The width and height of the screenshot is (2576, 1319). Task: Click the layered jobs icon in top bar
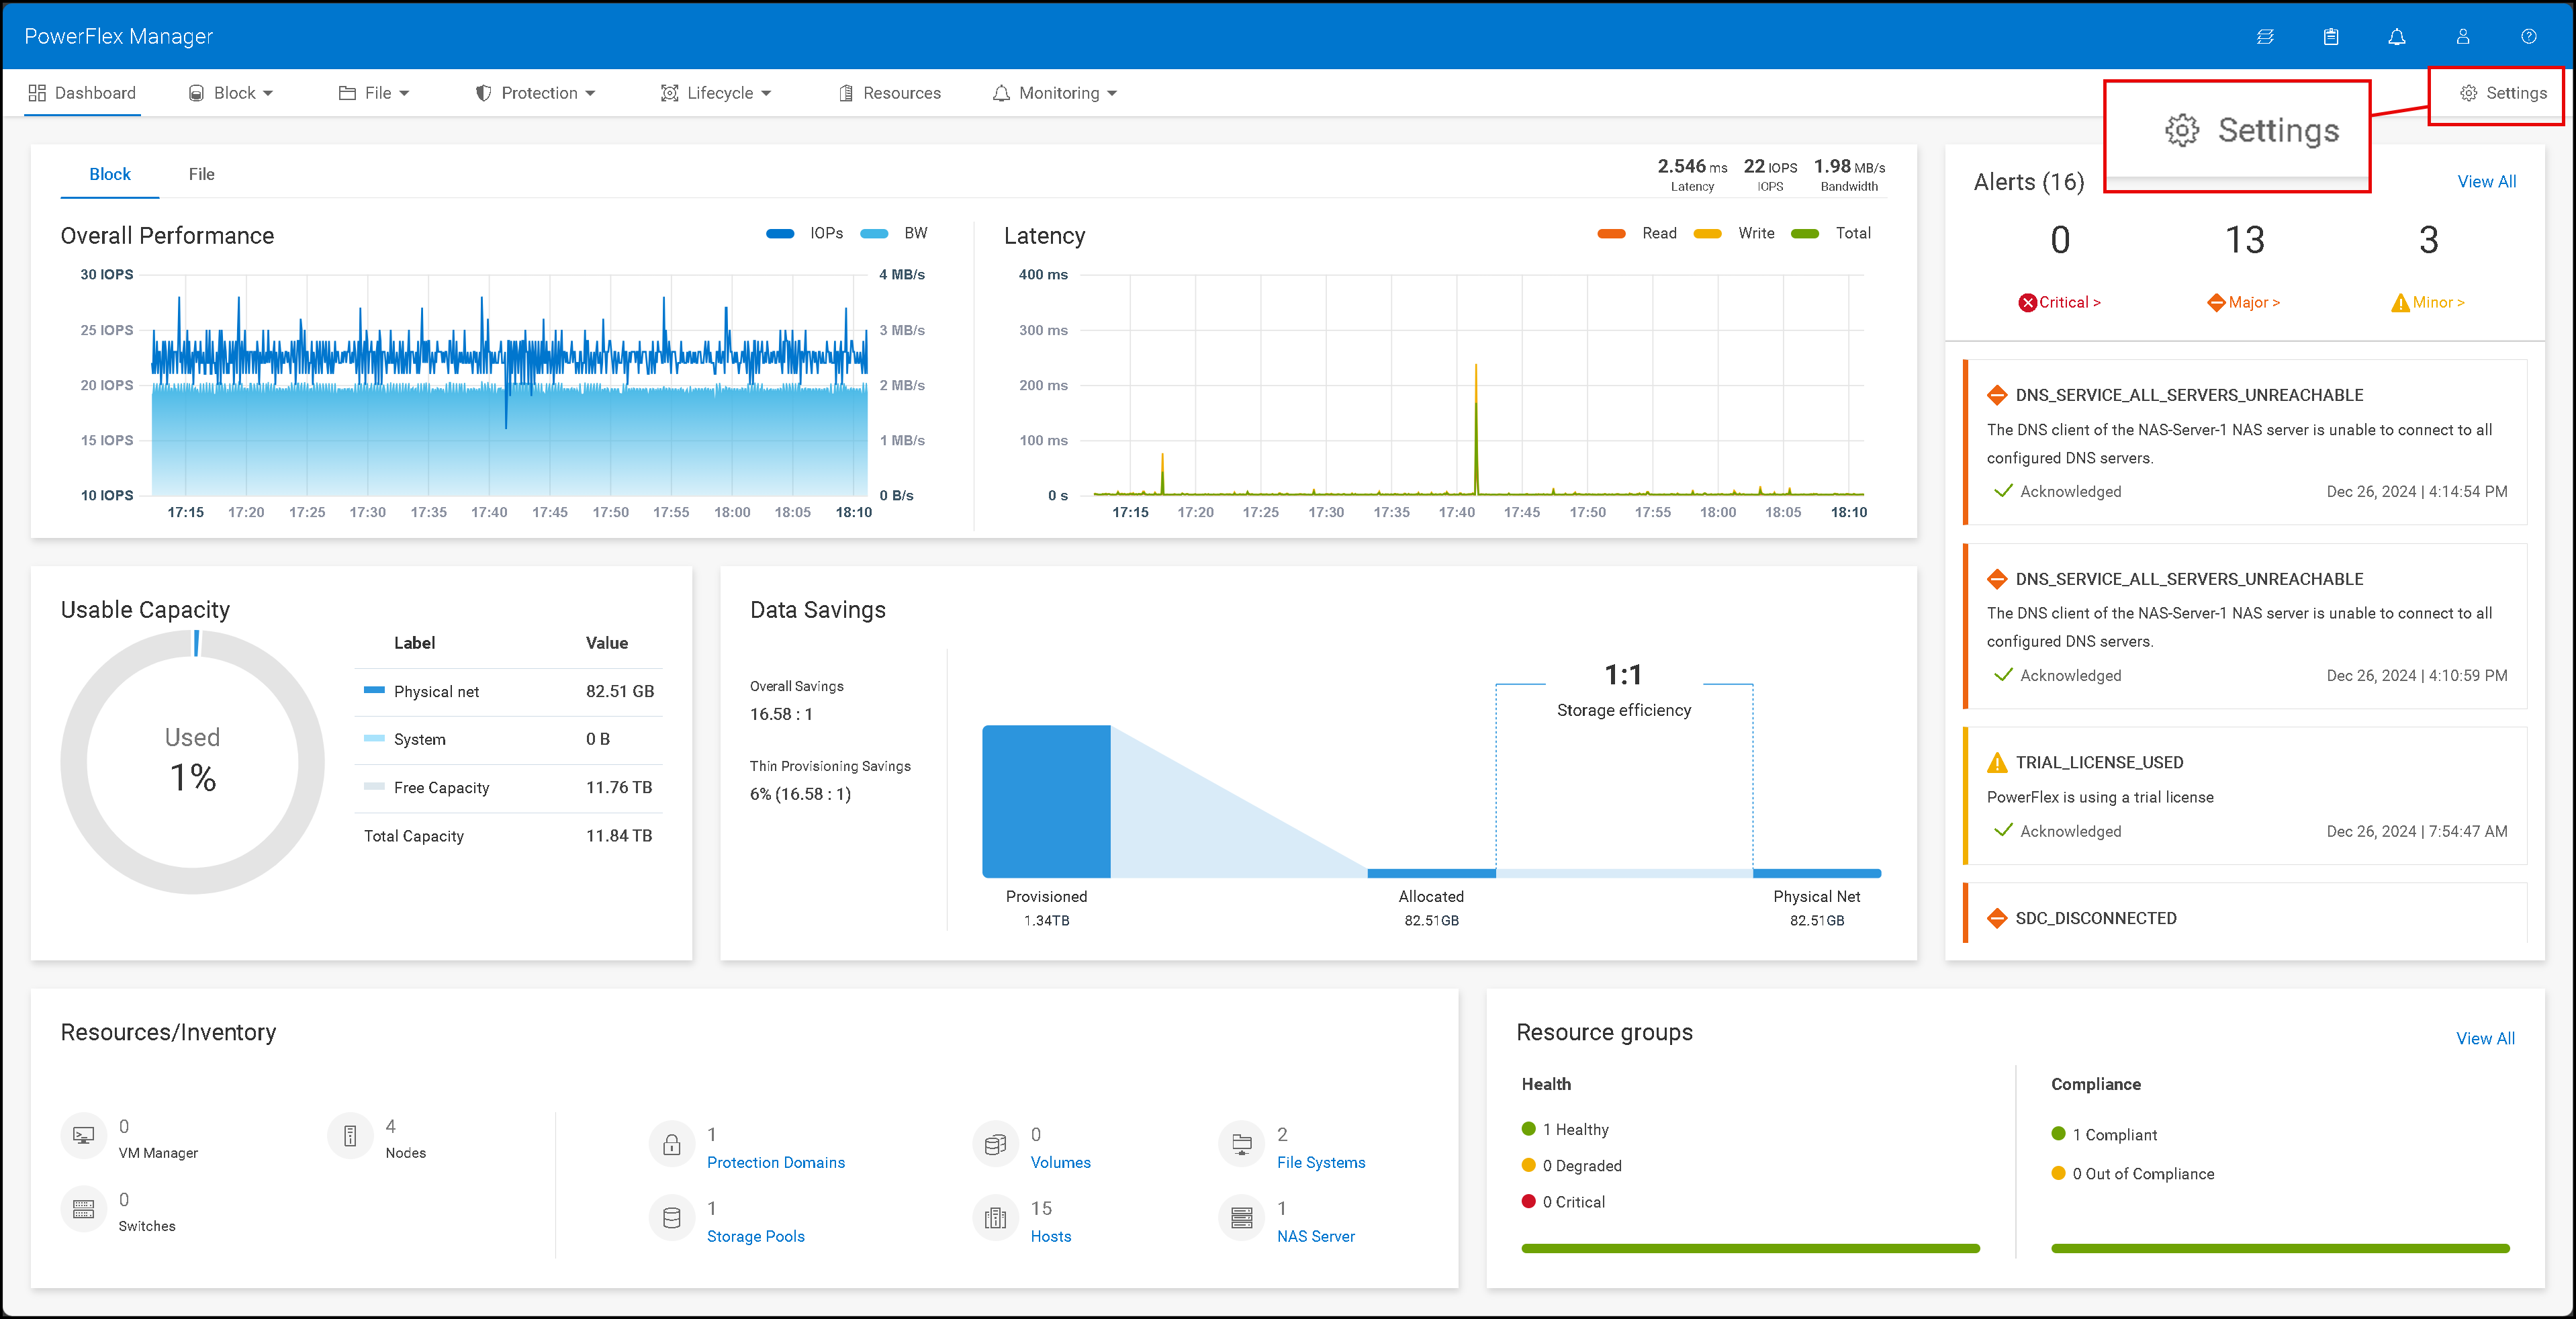pos(2266,36)
